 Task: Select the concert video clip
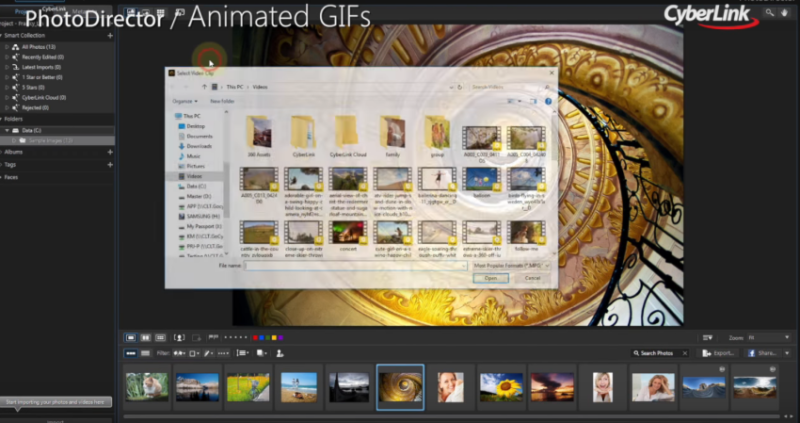(x=348, y=236)
